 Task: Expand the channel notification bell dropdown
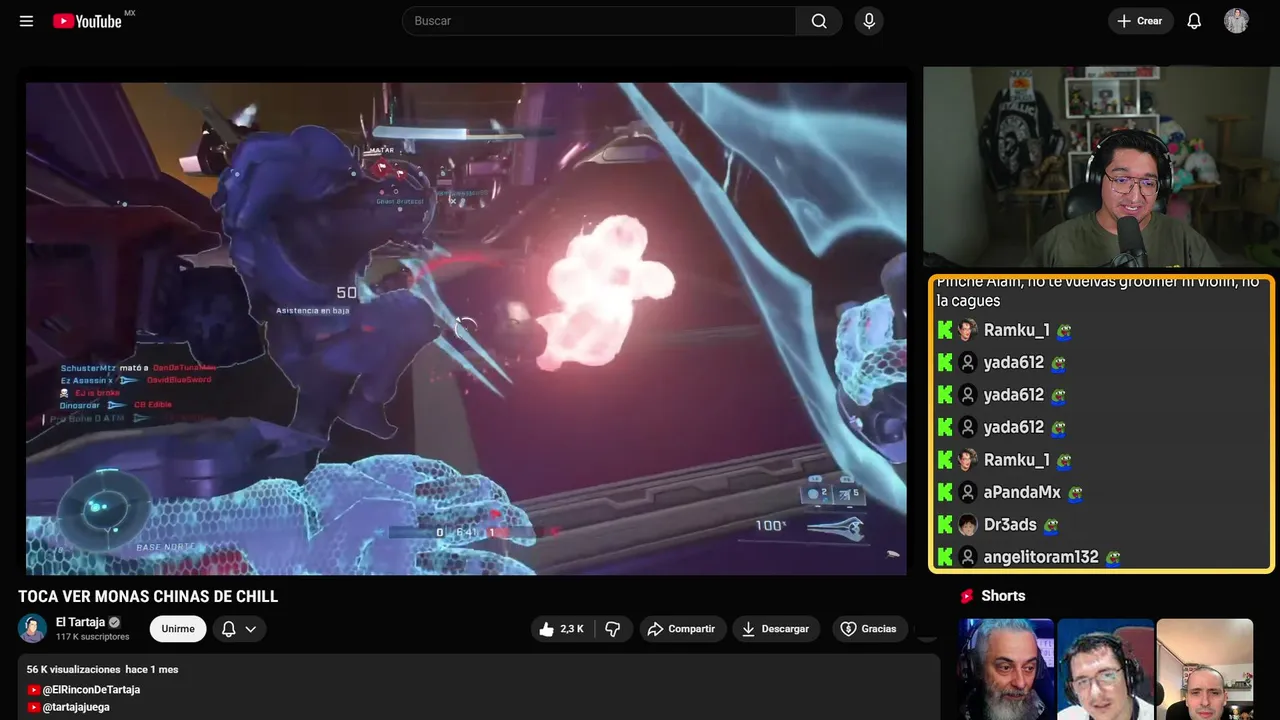(239, 629)
